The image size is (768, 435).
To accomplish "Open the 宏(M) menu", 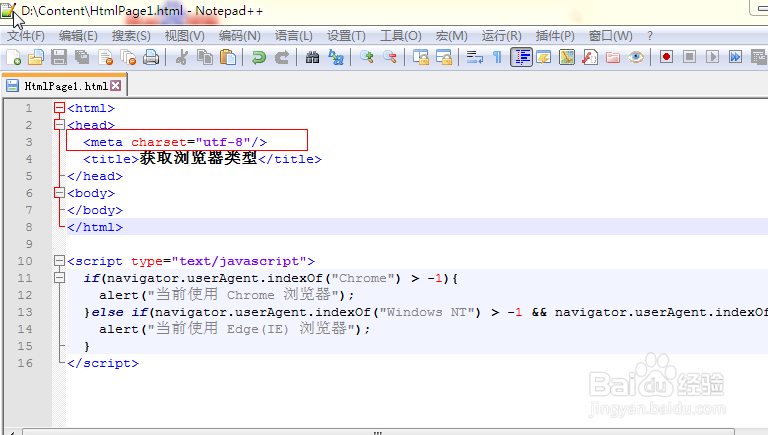I will 451,36.
